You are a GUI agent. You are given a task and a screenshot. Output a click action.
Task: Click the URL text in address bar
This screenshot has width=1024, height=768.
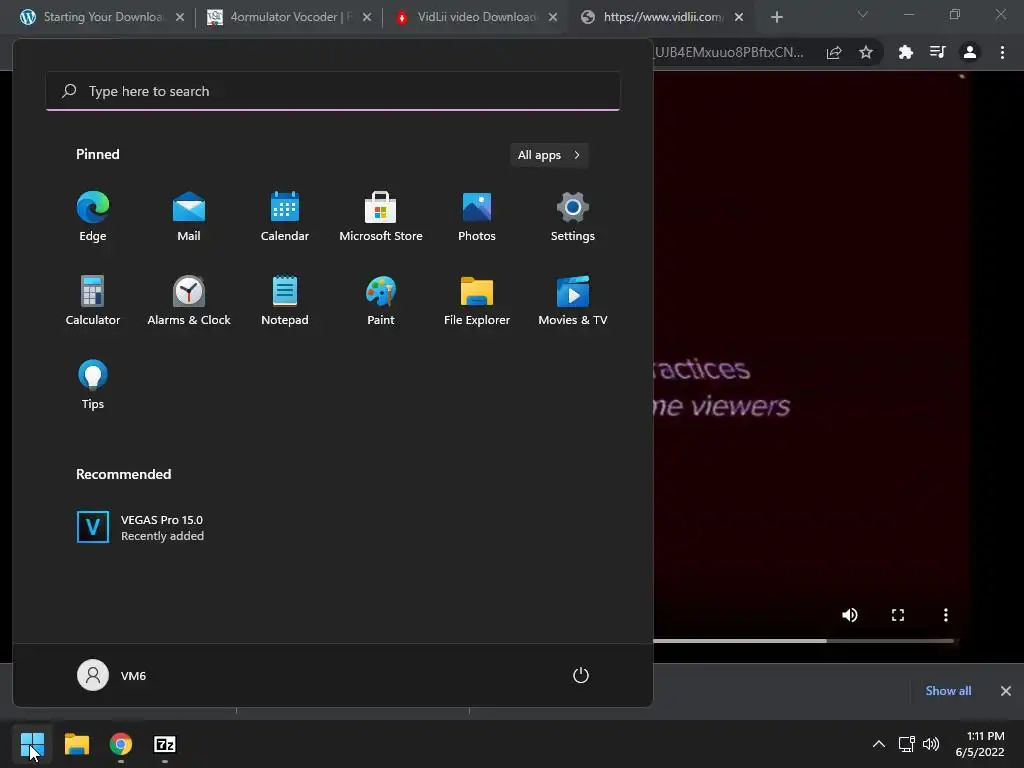point(729,52)
